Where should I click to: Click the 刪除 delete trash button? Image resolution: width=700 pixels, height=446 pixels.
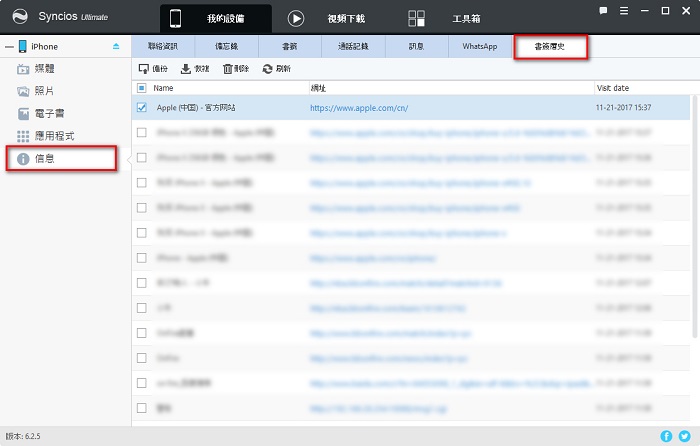click(236, 69)
